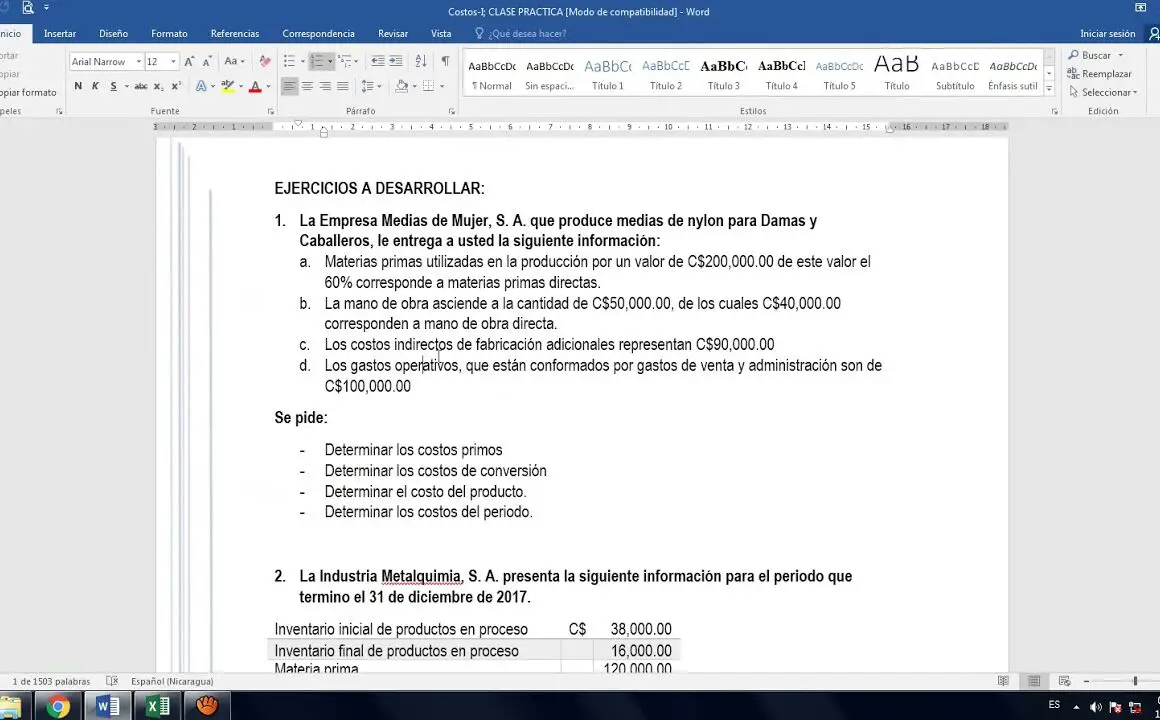
Task: Apply shading with the paint bucket icon
Action: coord(402,87)
